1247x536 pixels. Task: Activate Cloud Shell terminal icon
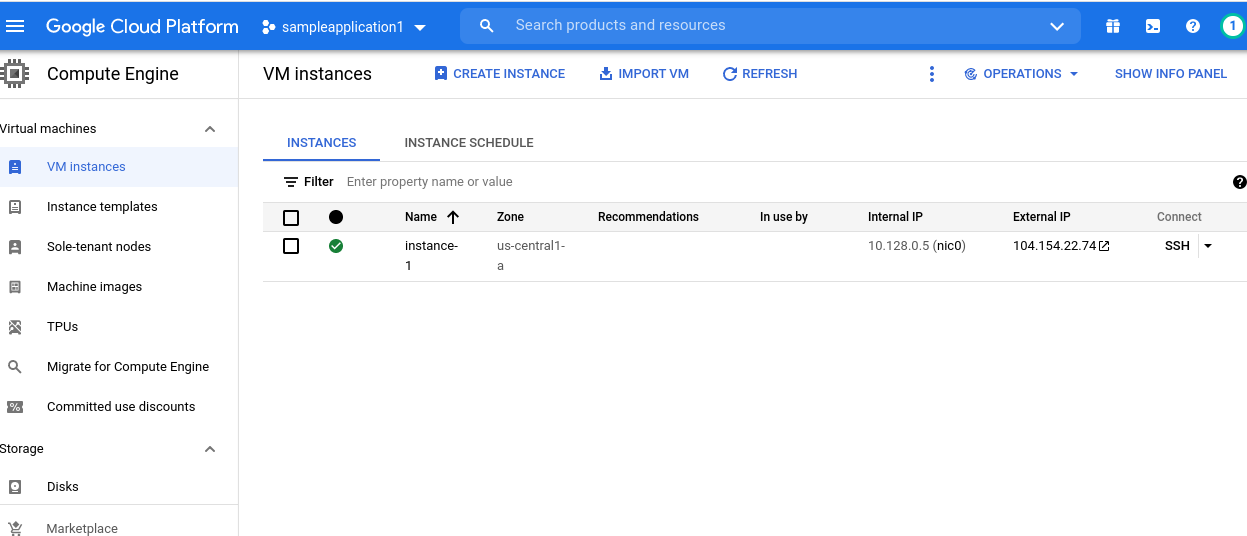point(1153,26)
